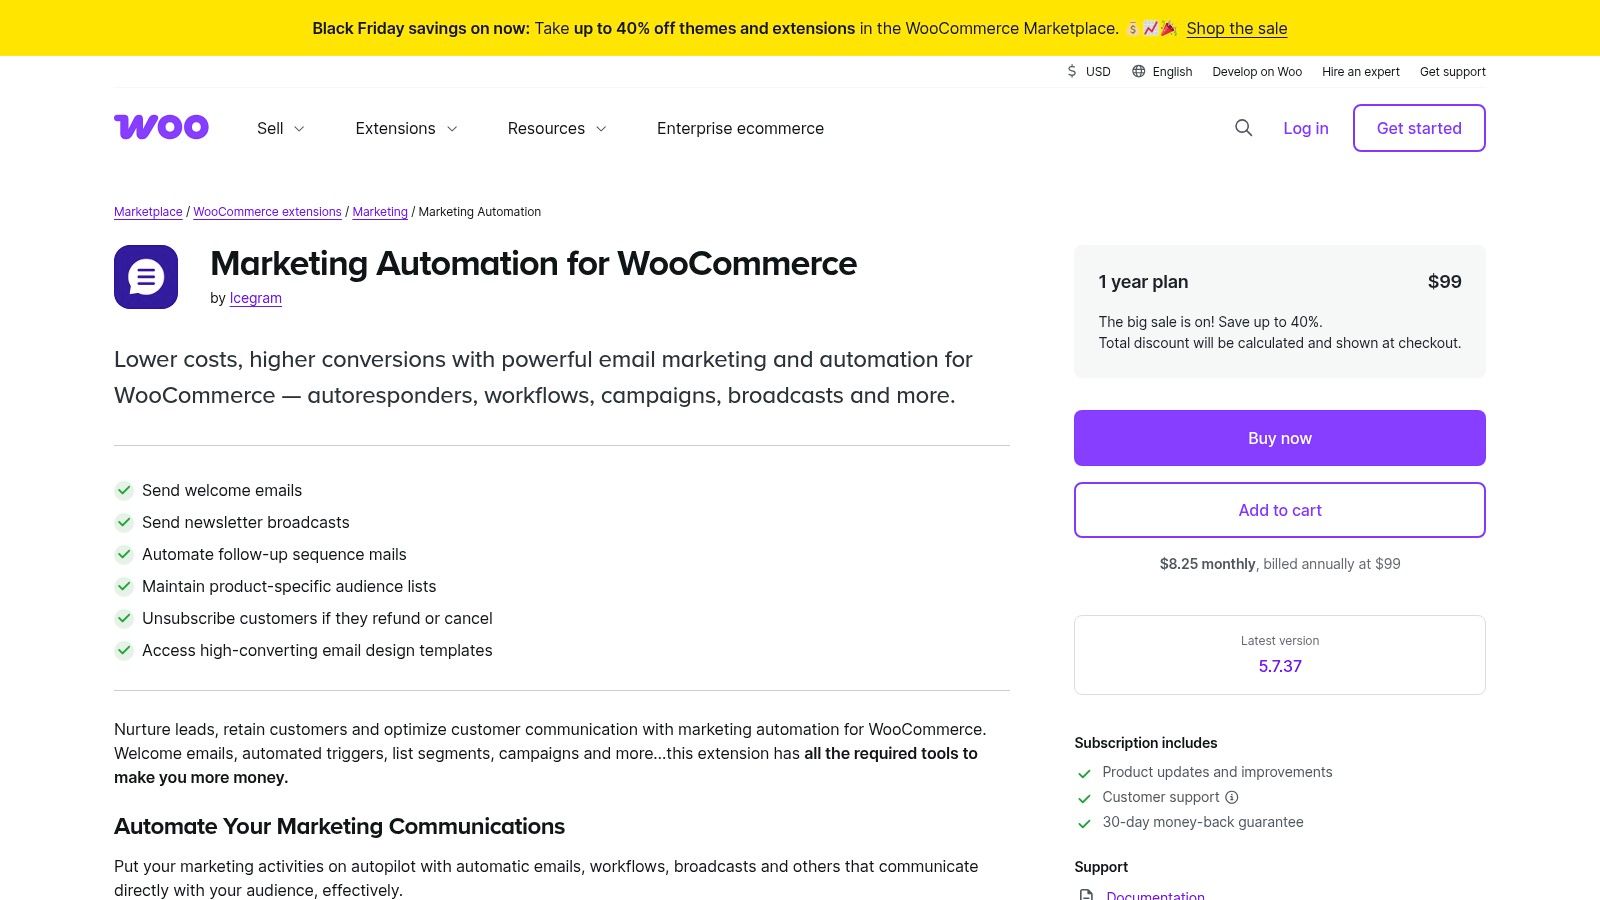The height and width of the screenshot is (900, 1600).
Task: Open the Resources navigation menu
Action: (557, 128)
